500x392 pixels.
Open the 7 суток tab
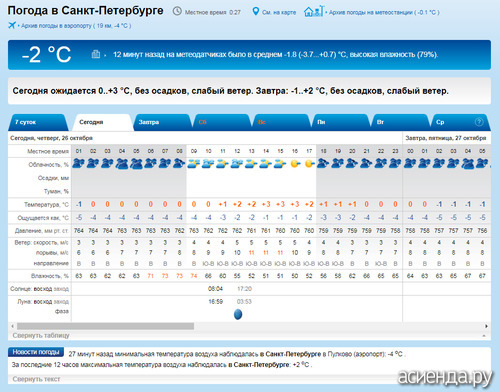coord(37,122)
